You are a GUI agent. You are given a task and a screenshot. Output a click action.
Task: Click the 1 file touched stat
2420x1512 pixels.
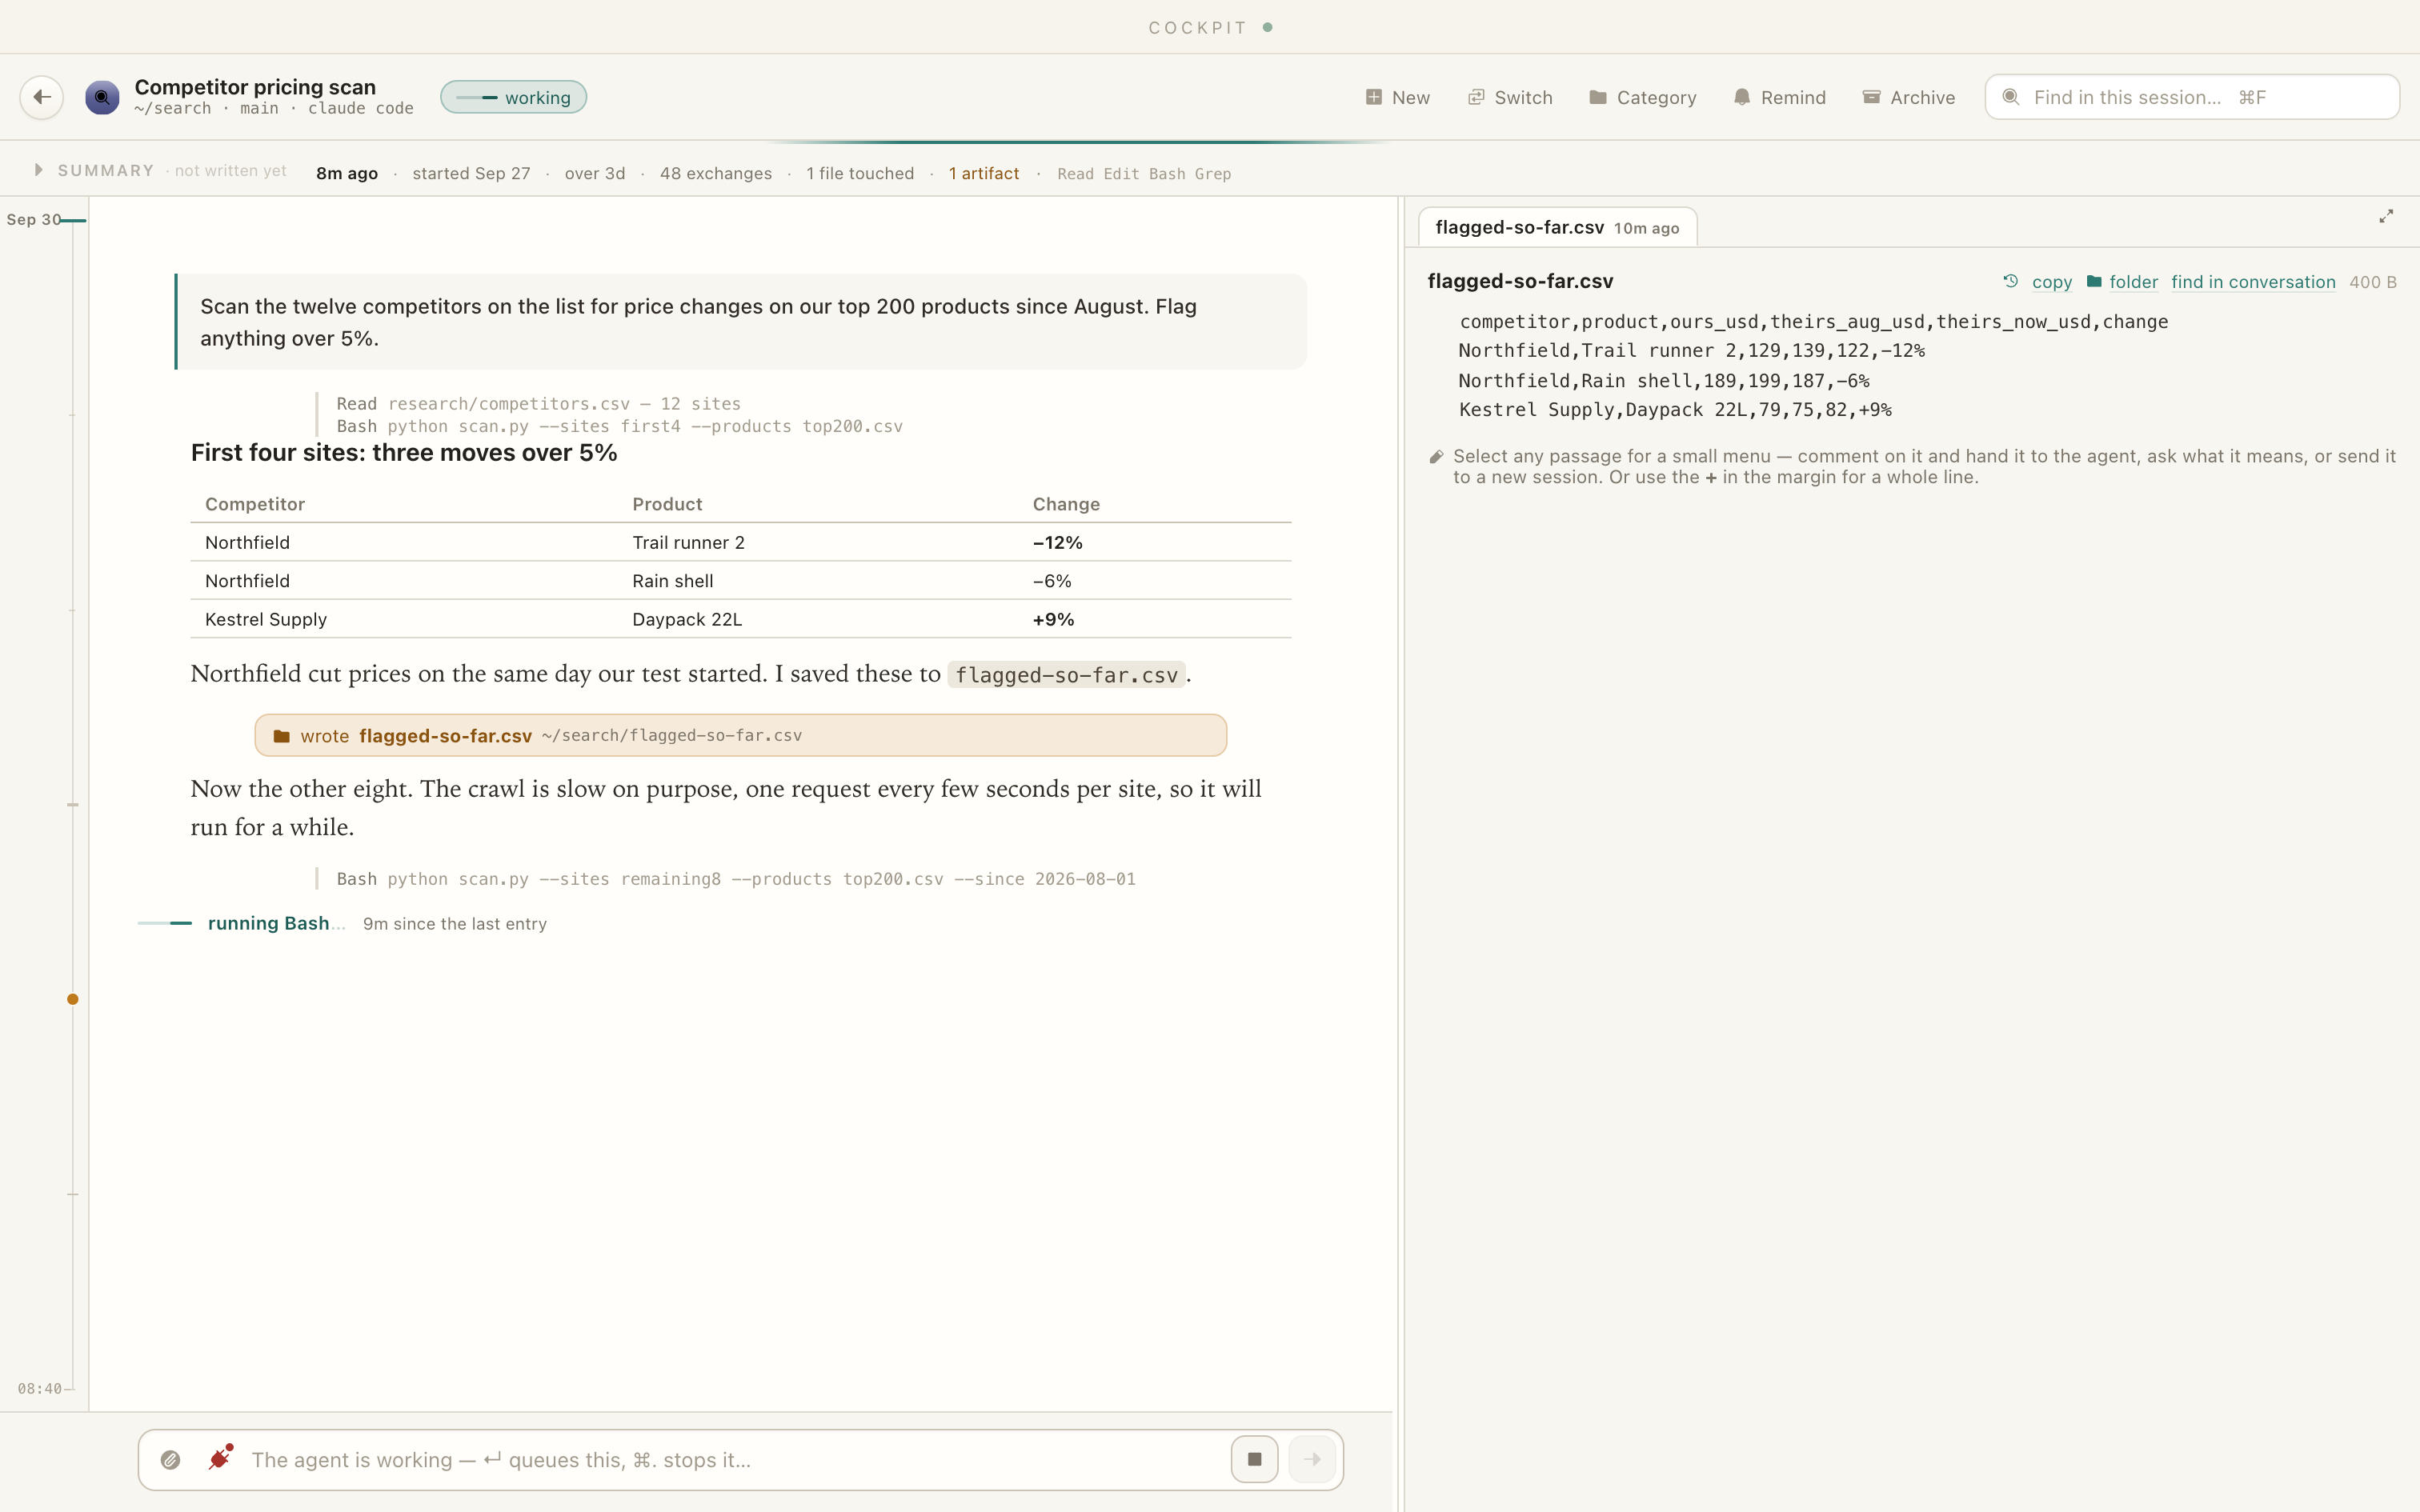click(860, 173)
